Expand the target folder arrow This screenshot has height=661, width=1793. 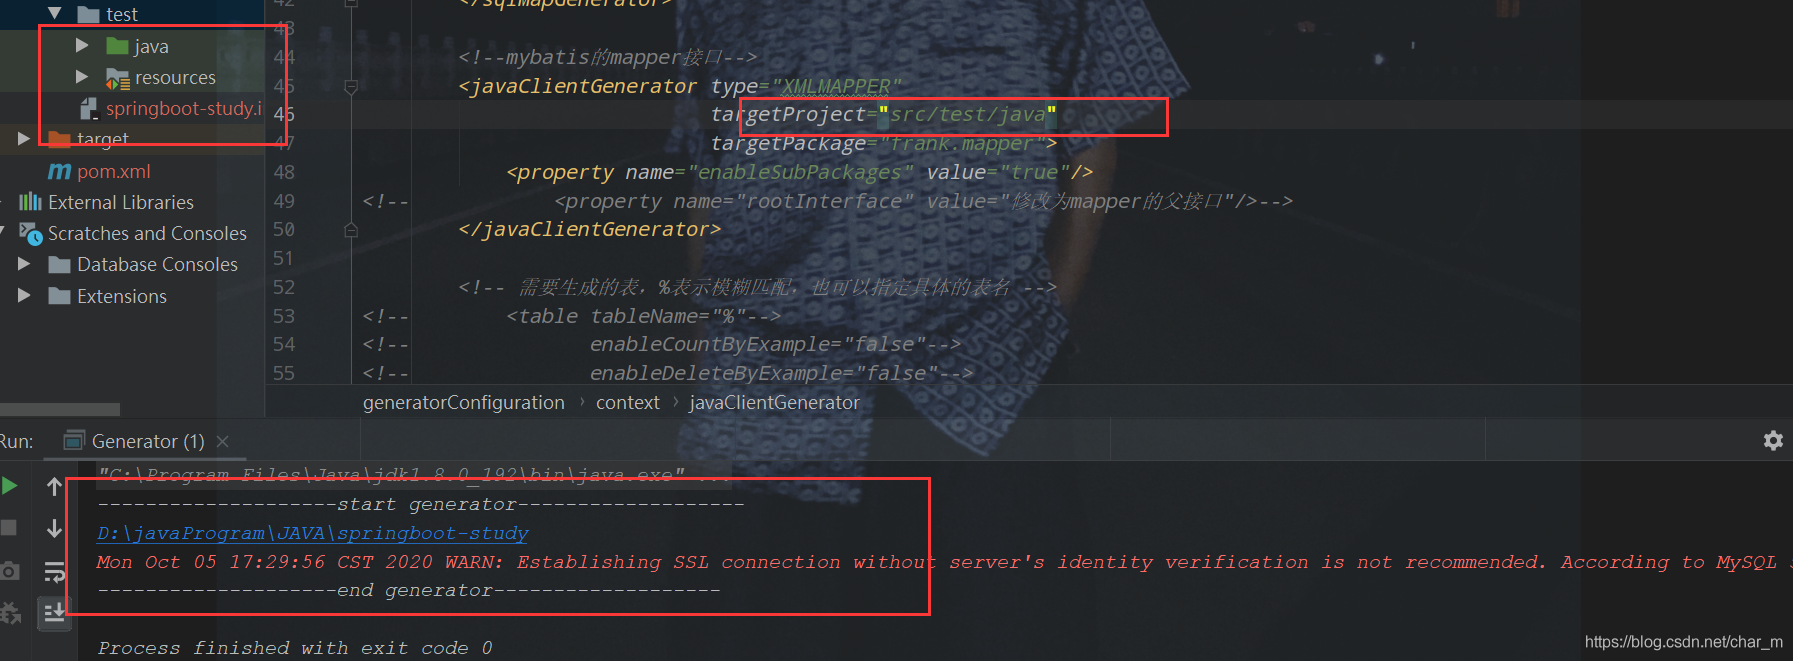[x=24, y=139]
